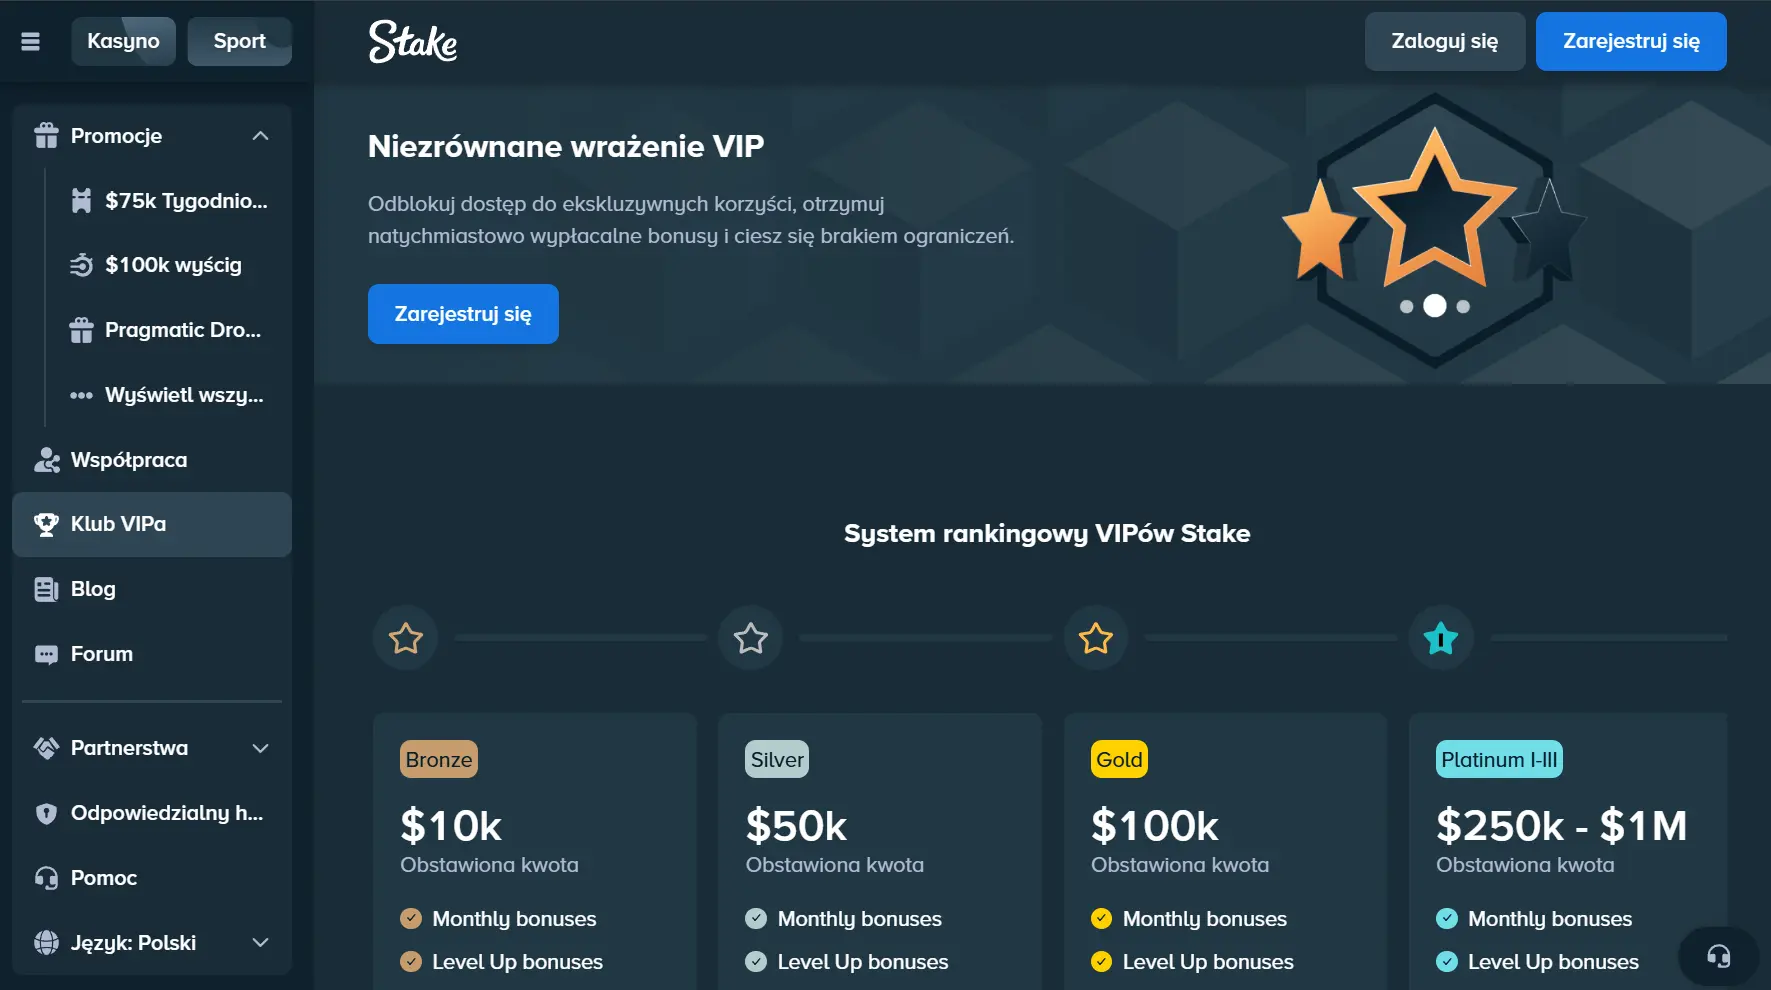Open $100k wyścig promotion
The height and width of the screenshot is (990, 1771).
171,265
